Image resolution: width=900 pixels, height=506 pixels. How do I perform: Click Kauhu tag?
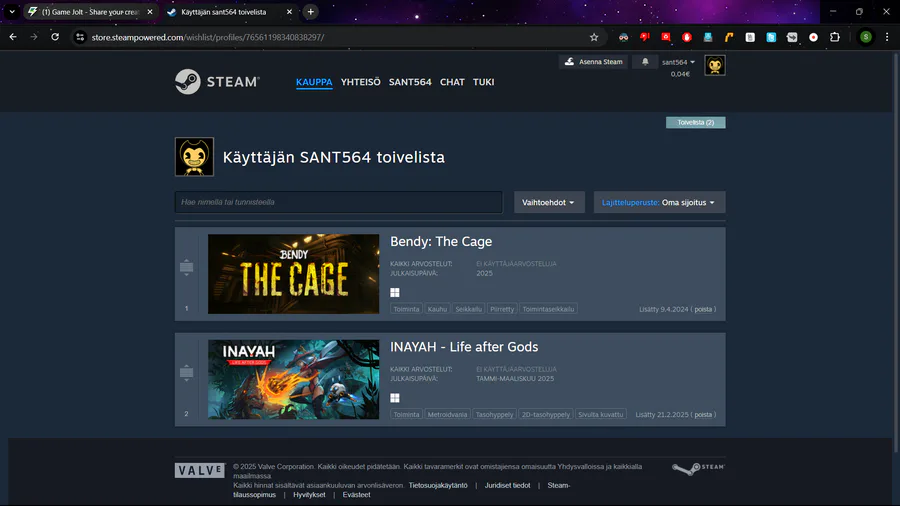(437, 309)
